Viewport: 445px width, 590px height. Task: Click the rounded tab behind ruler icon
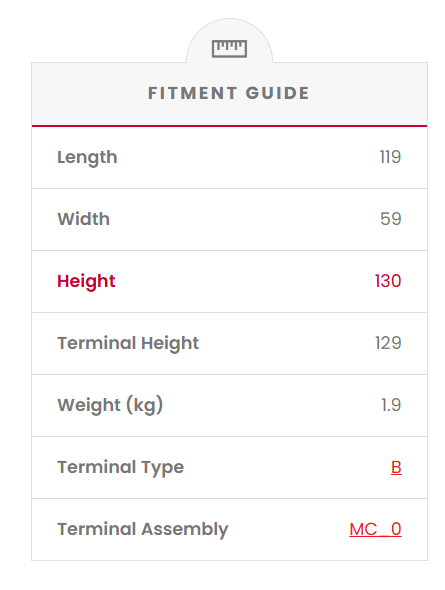coord(229,41)
